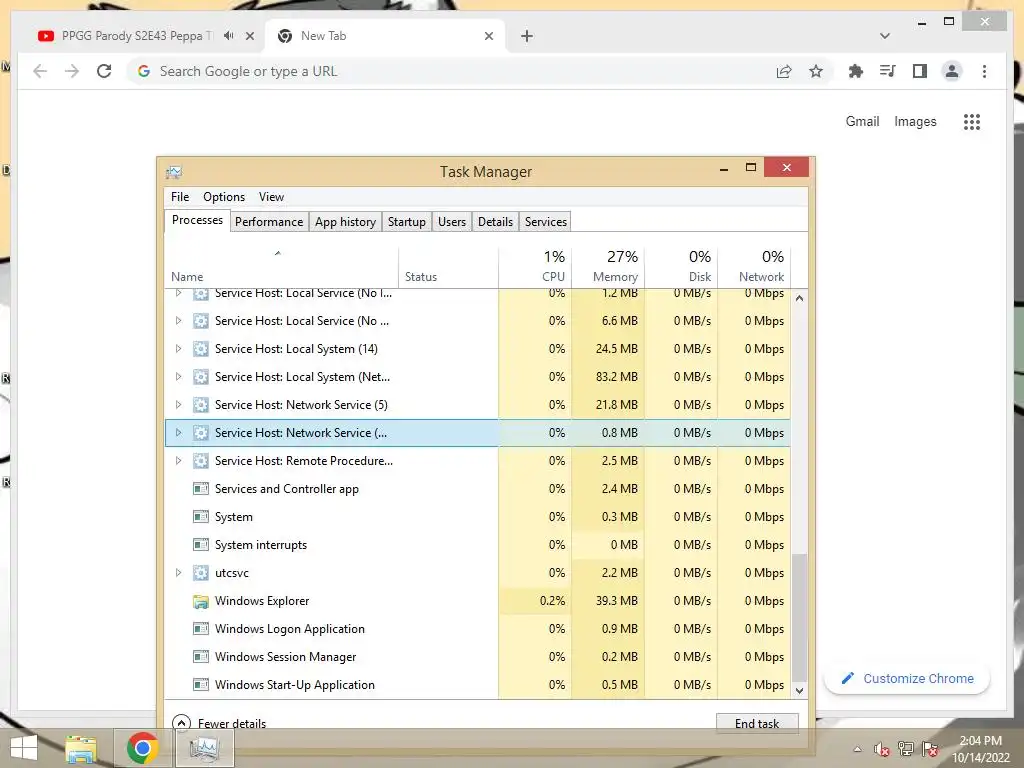The image size is (1024, 768).
Task: Open the muted volume tray icon
Action: (x=882, y=749)
